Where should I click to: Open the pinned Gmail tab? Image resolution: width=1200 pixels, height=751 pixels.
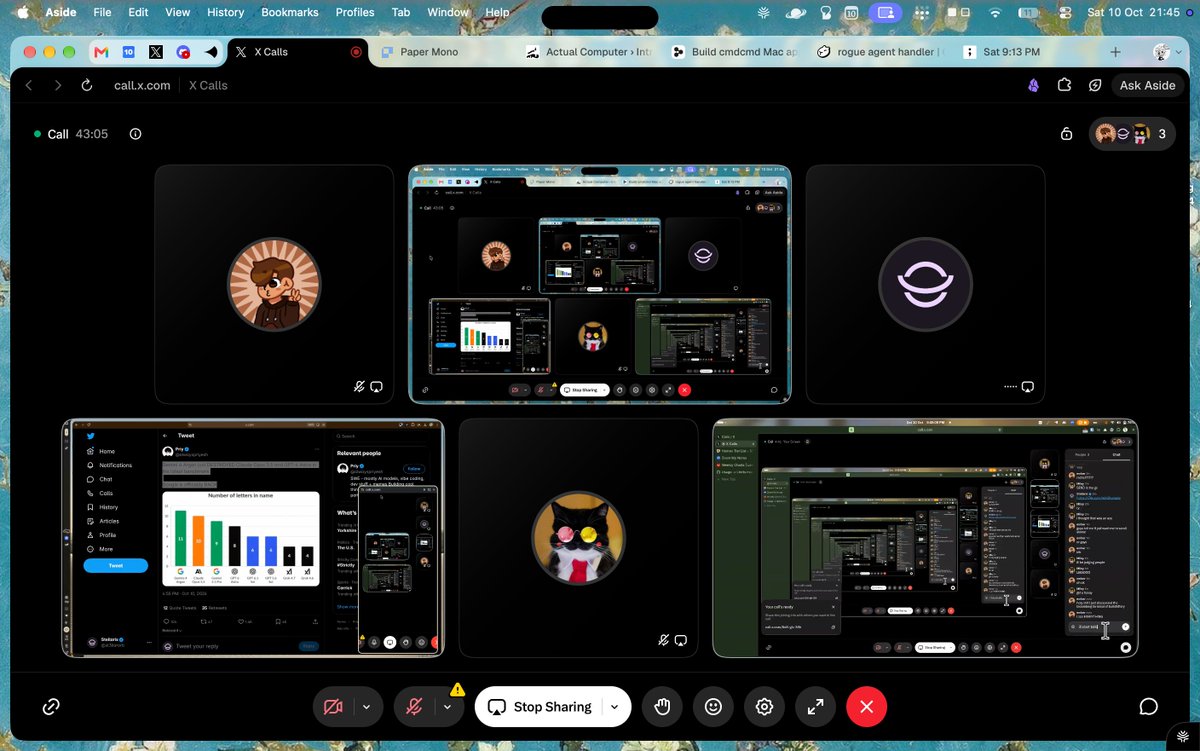tap(100, 52)
